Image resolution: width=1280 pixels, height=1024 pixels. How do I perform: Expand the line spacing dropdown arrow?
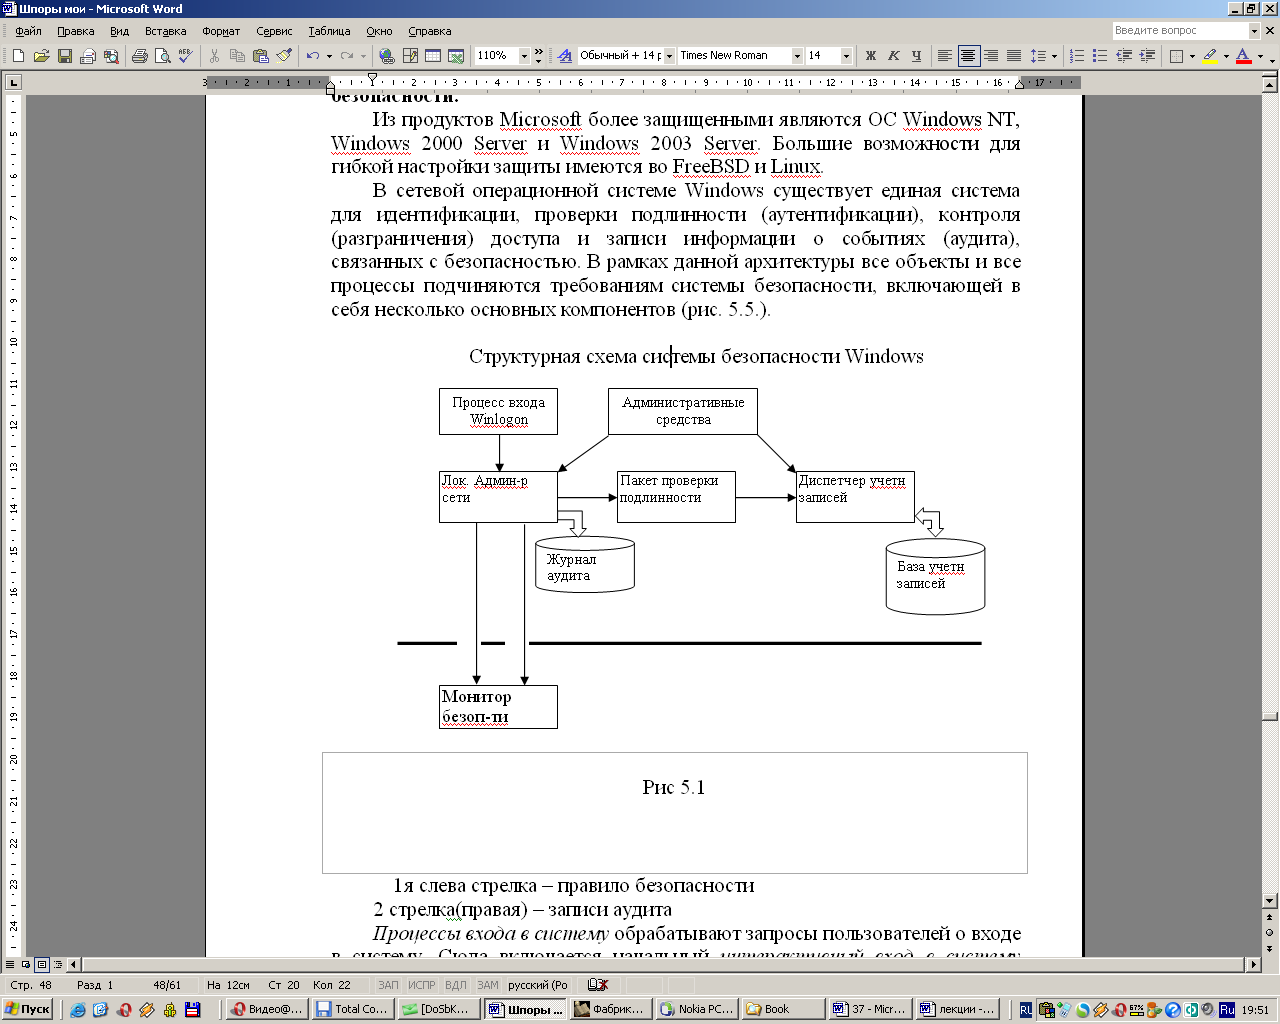tap(1054, 56)
